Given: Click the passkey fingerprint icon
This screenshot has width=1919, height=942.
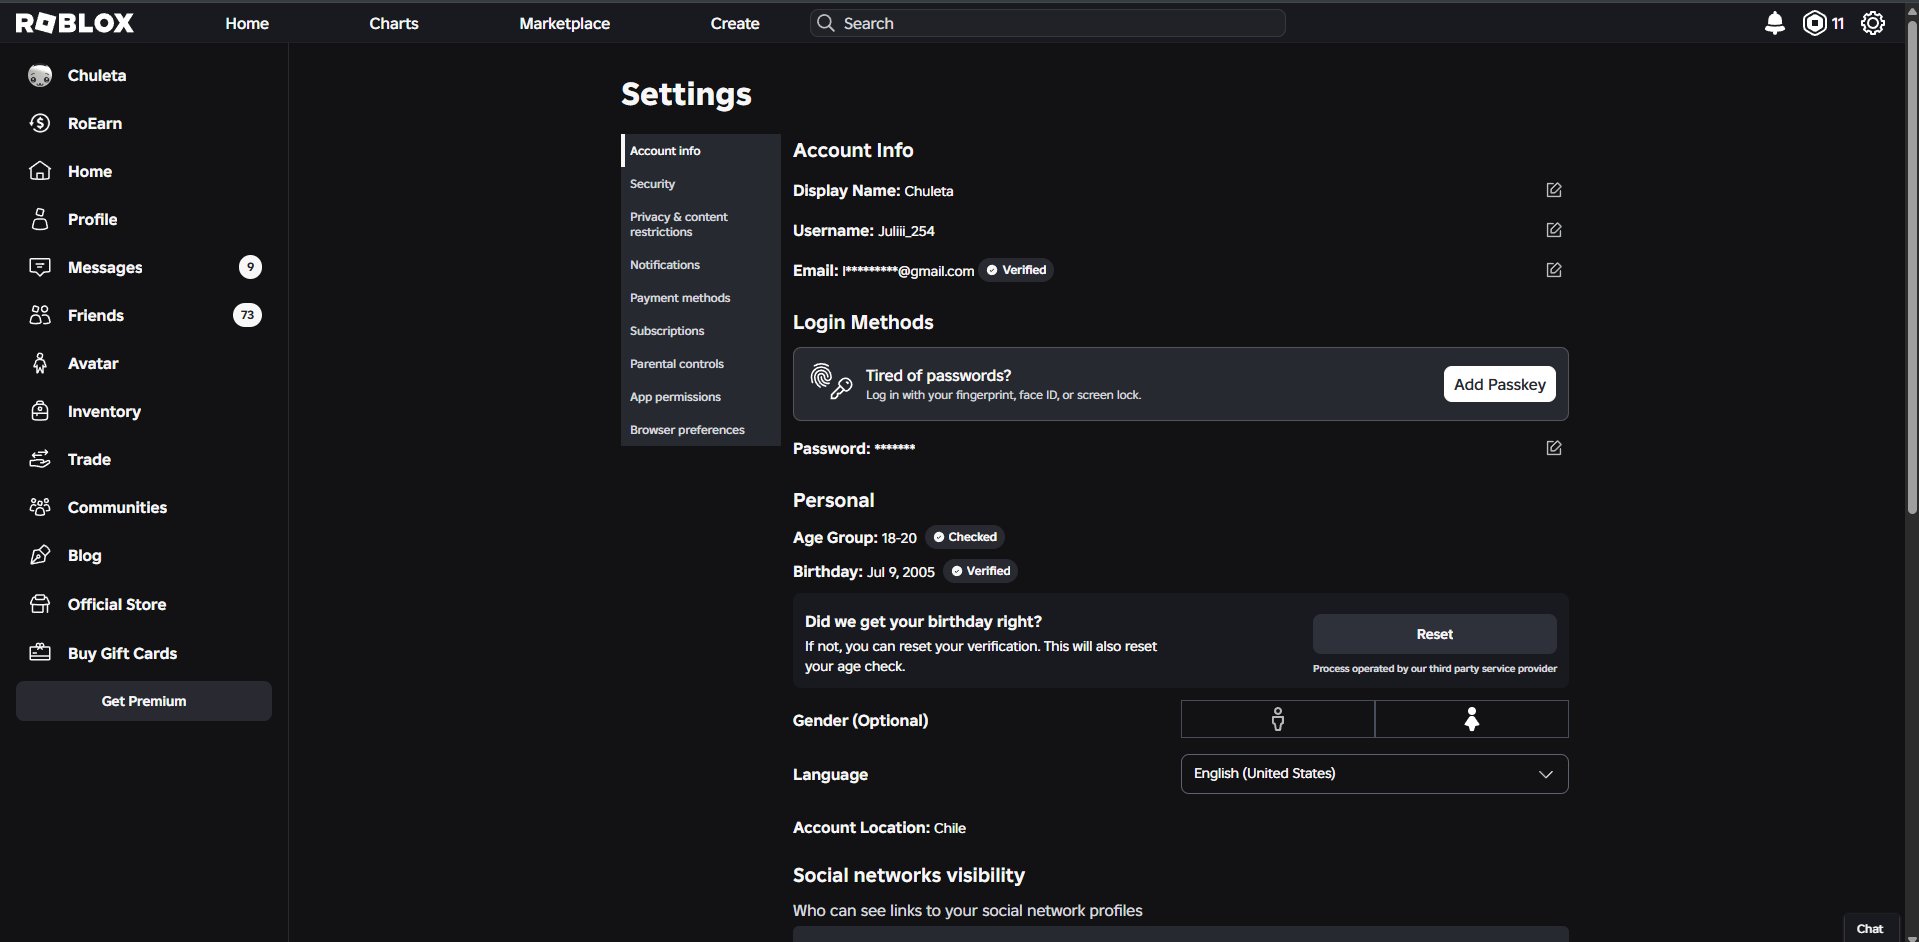Looking at the screenshot, I should 830,382.
